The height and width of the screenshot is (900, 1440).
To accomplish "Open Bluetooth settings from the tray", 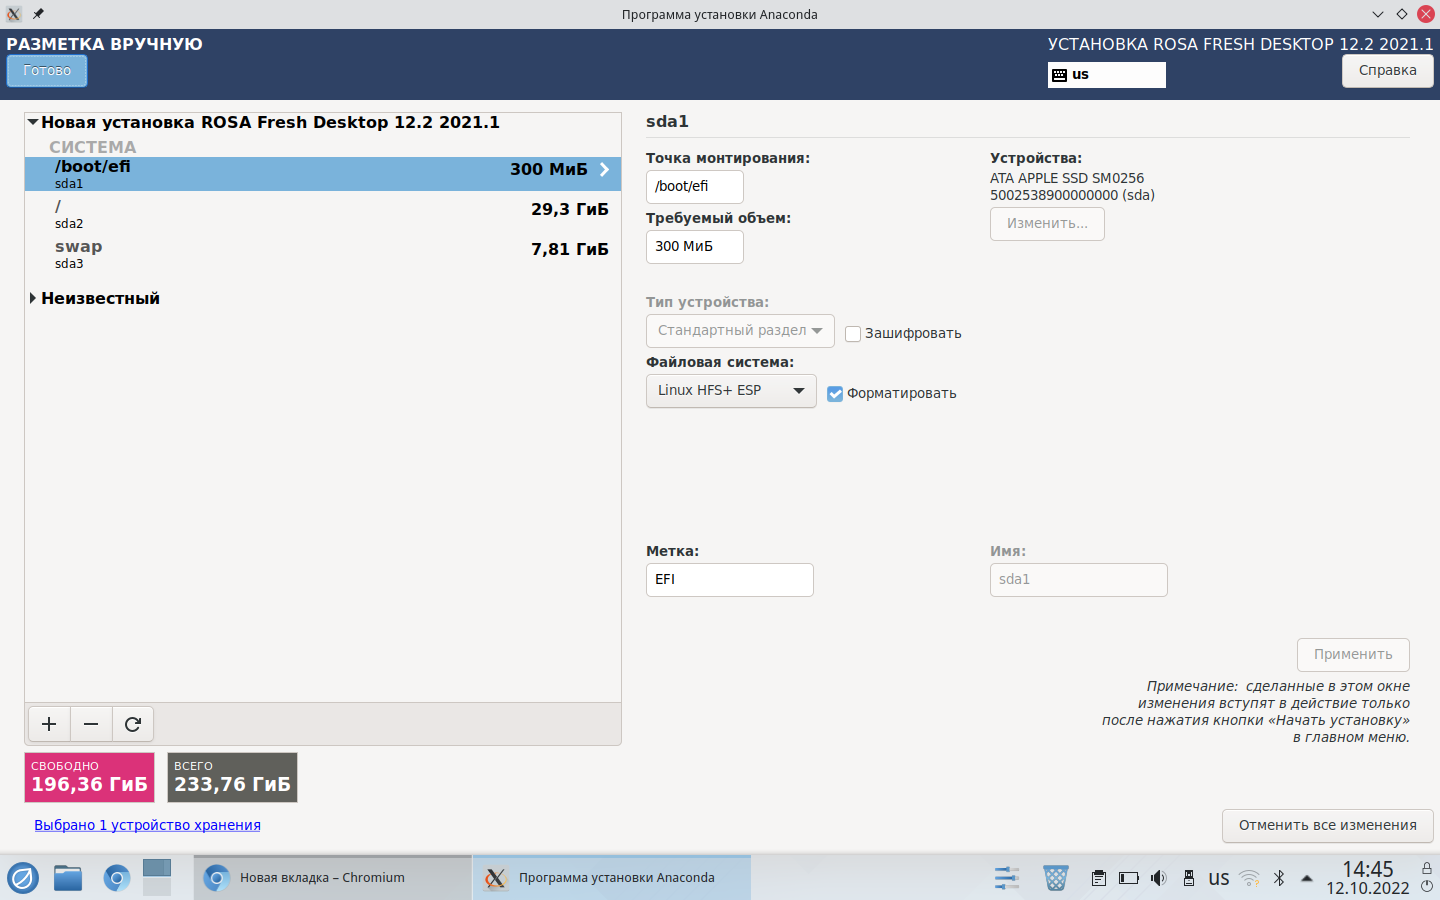I will [x=1279, y=878].
